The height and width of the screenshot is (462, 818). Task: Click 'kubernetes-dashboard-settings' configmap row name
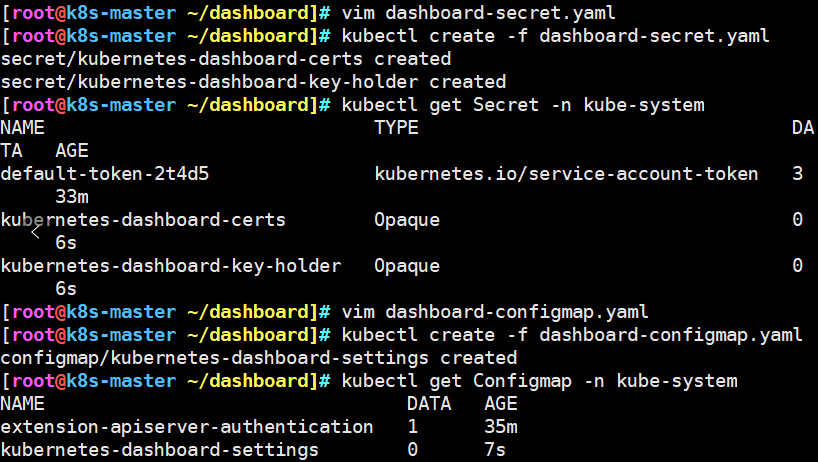pyautogui.click(x=159, y=449)
